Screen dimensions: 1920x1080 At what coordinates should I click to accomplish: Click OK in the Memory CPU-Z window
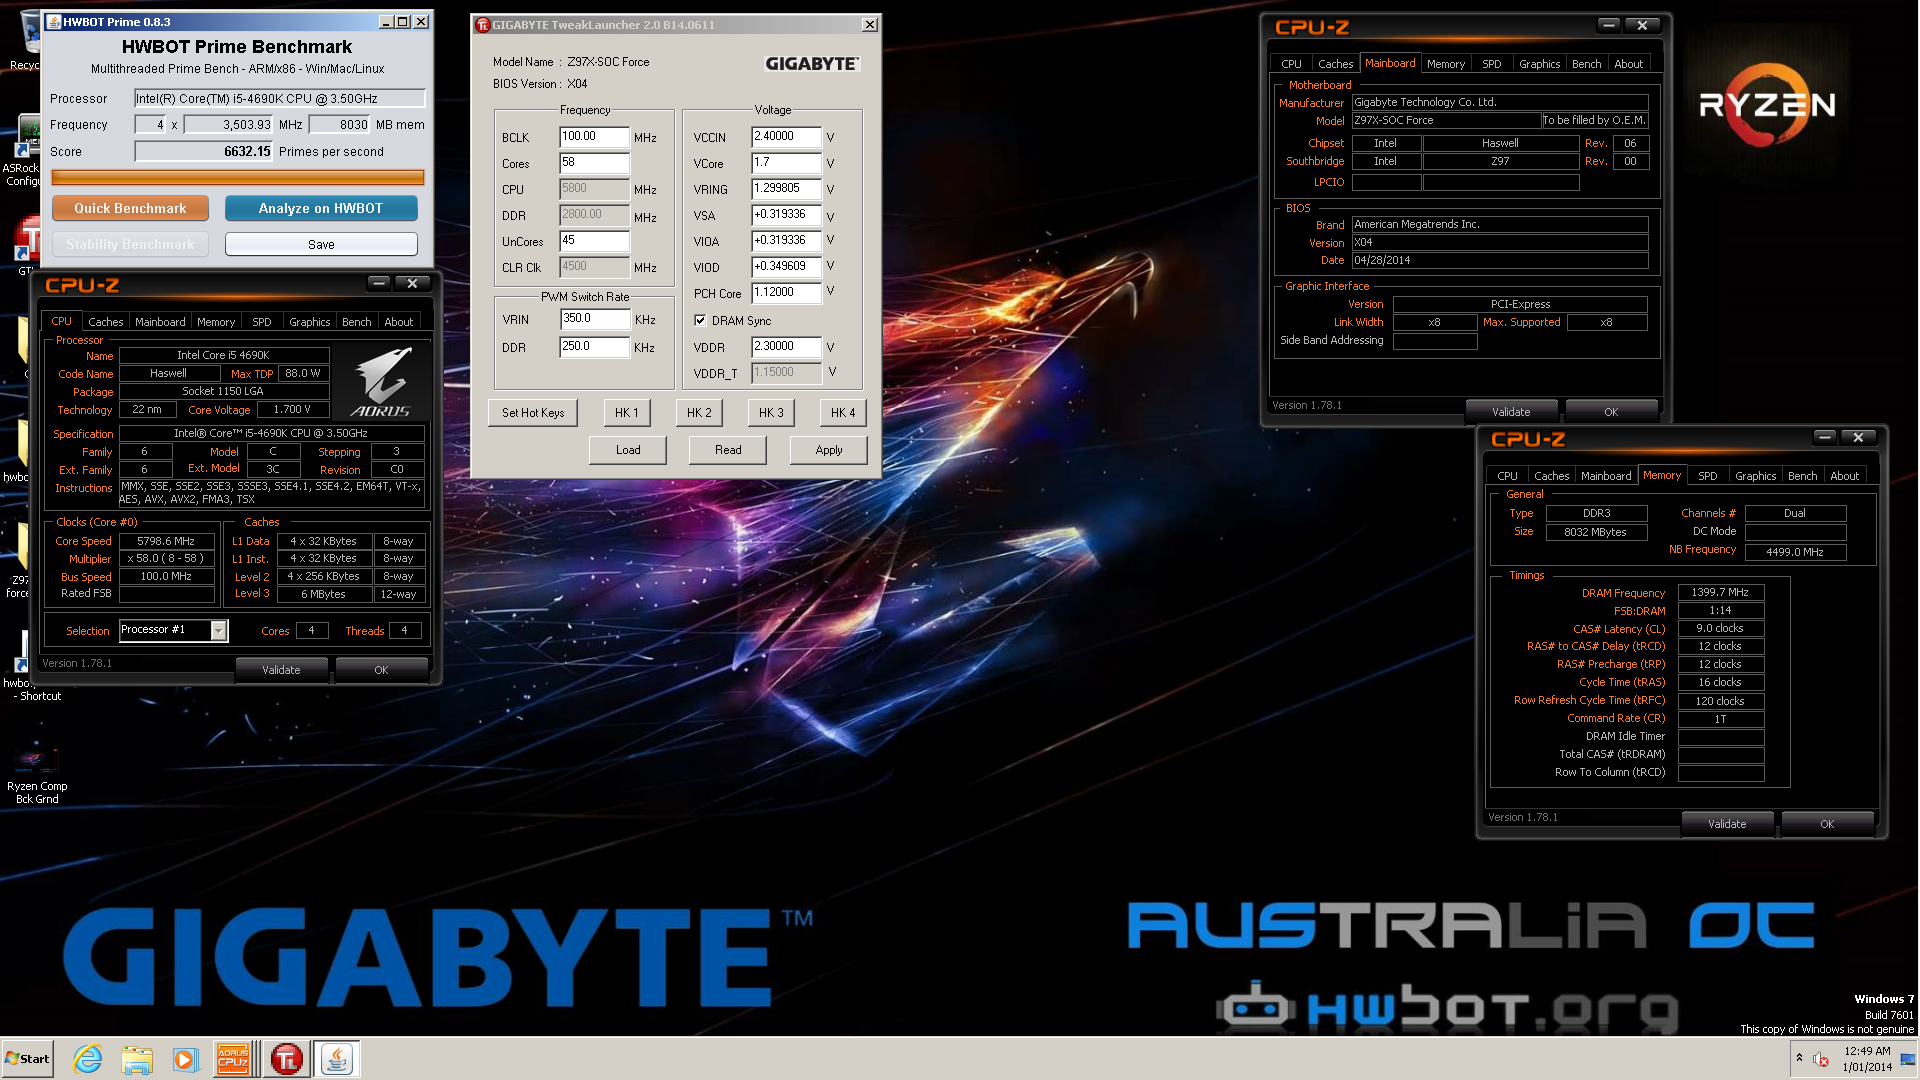pos(1827,824)
